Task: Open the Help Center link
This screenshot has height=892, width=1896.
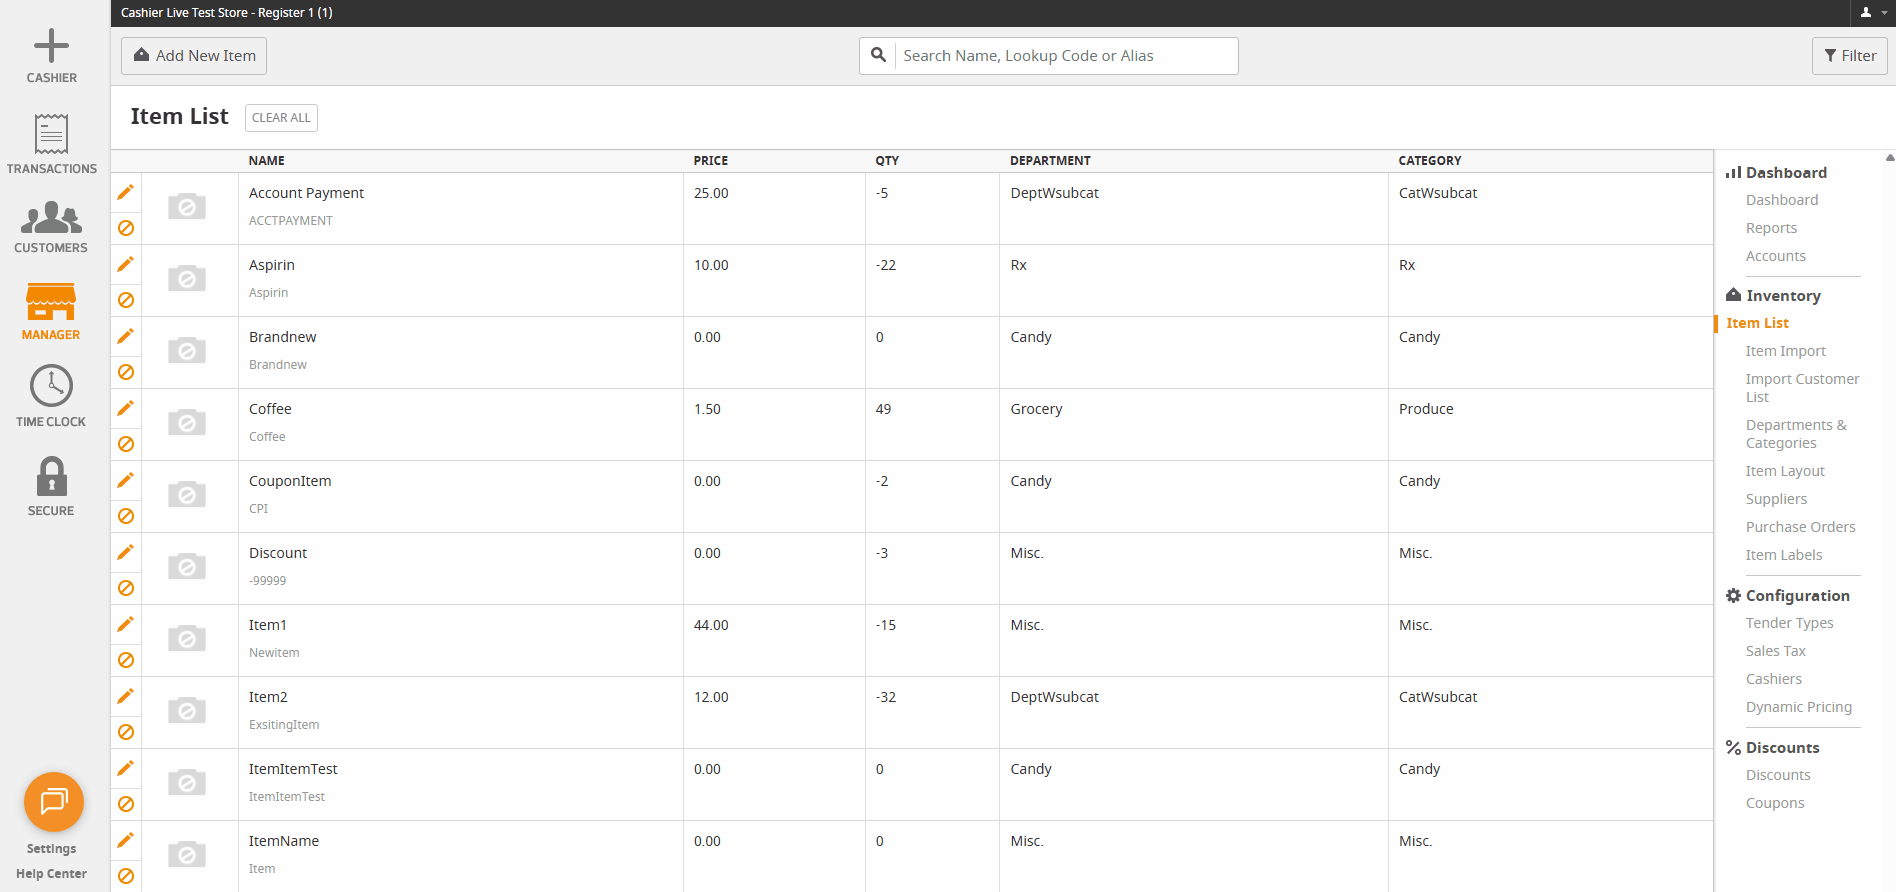Action: (x=51, y=874)
